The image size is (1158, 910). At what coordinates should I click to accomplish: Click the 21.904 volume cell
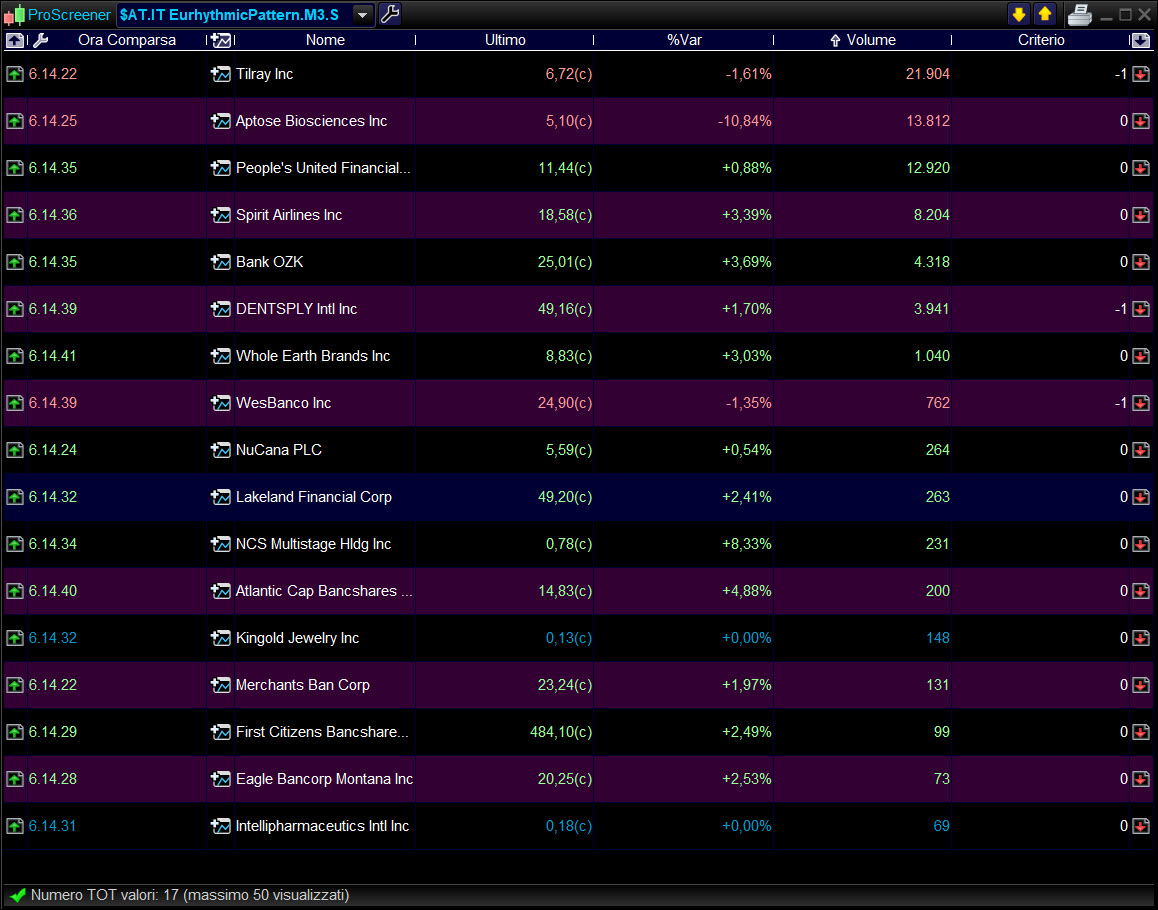(928, 74)
